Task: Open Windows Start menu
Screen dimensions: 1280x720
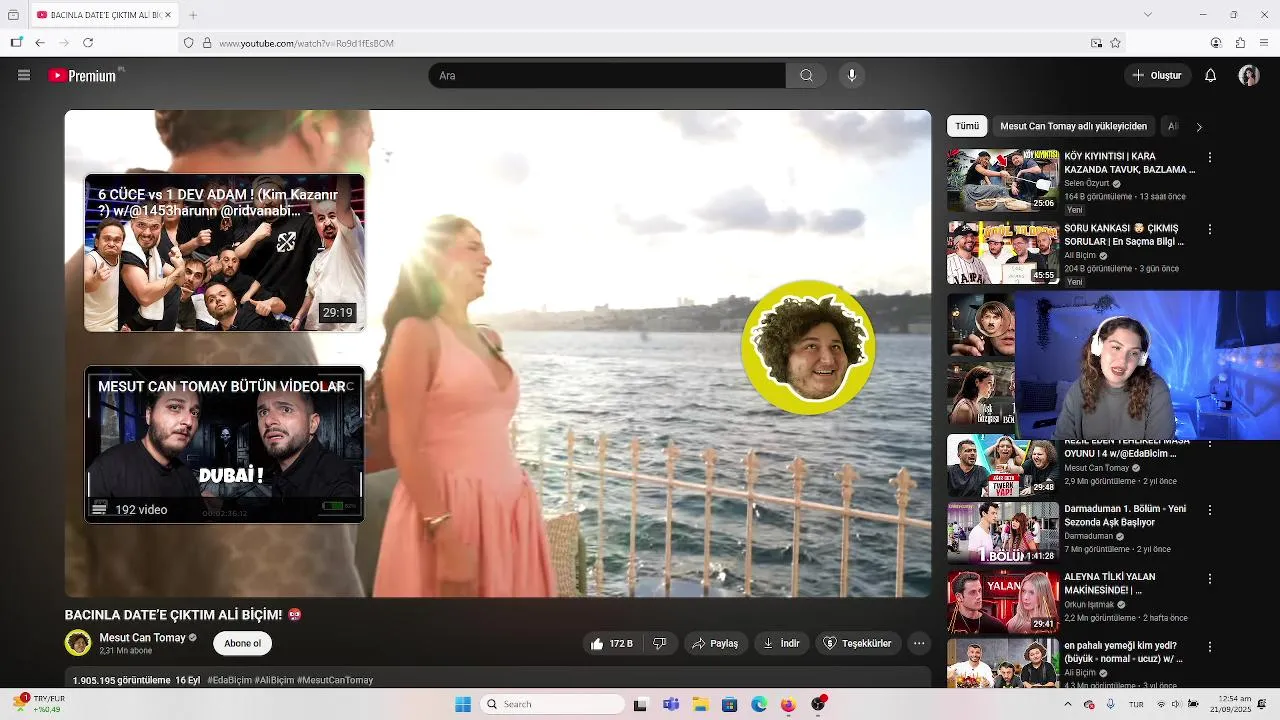Action: (463, 704)
